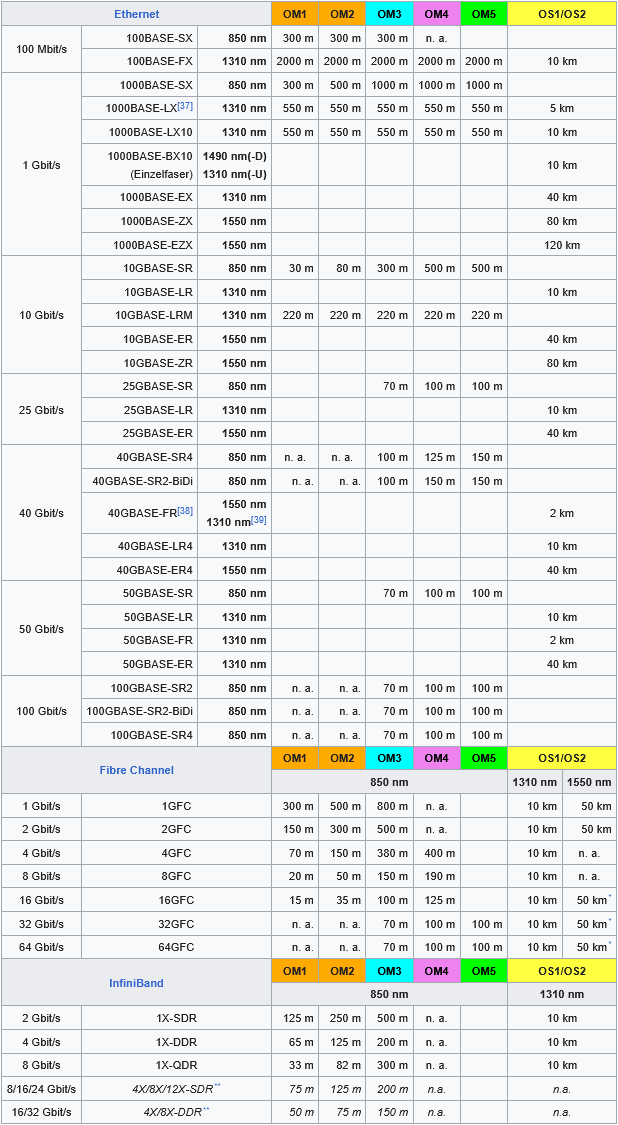Screen dimensions: 618x1125
Task: Select magenta OM4 header in Fibre Channel section
Action: 436,758
